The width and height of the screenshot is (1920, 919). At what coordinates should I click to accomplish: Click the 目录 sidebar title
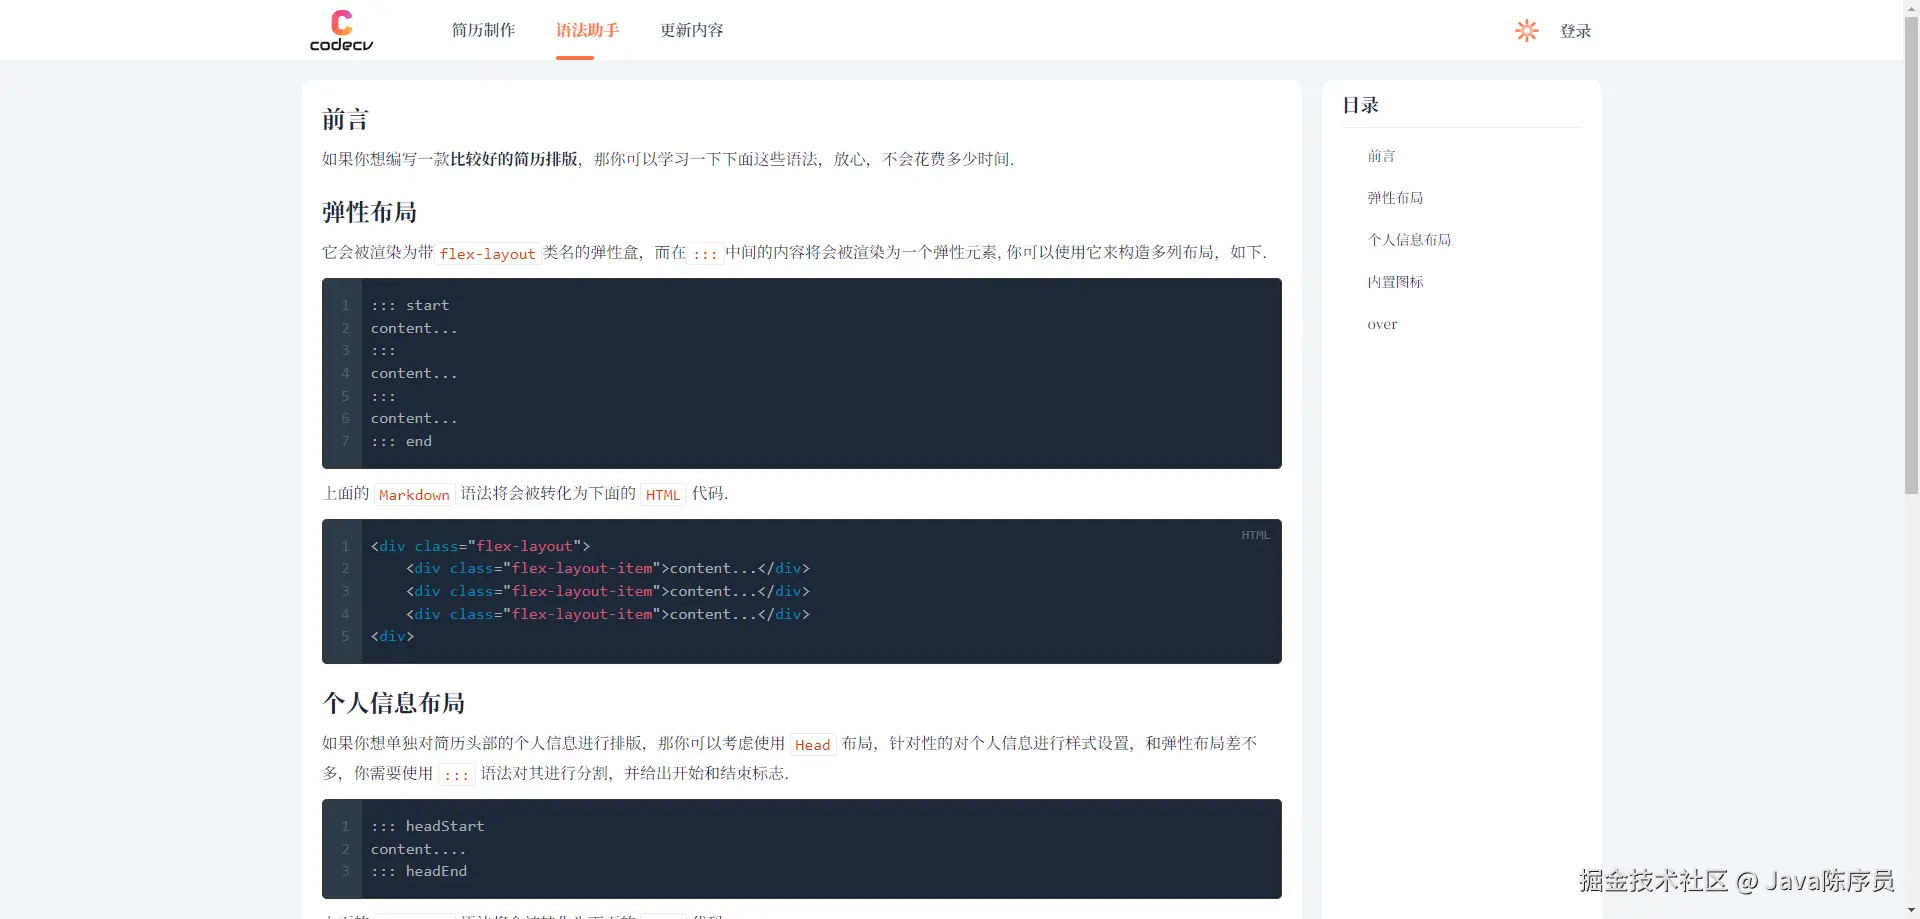click(x=1360, y=105)
